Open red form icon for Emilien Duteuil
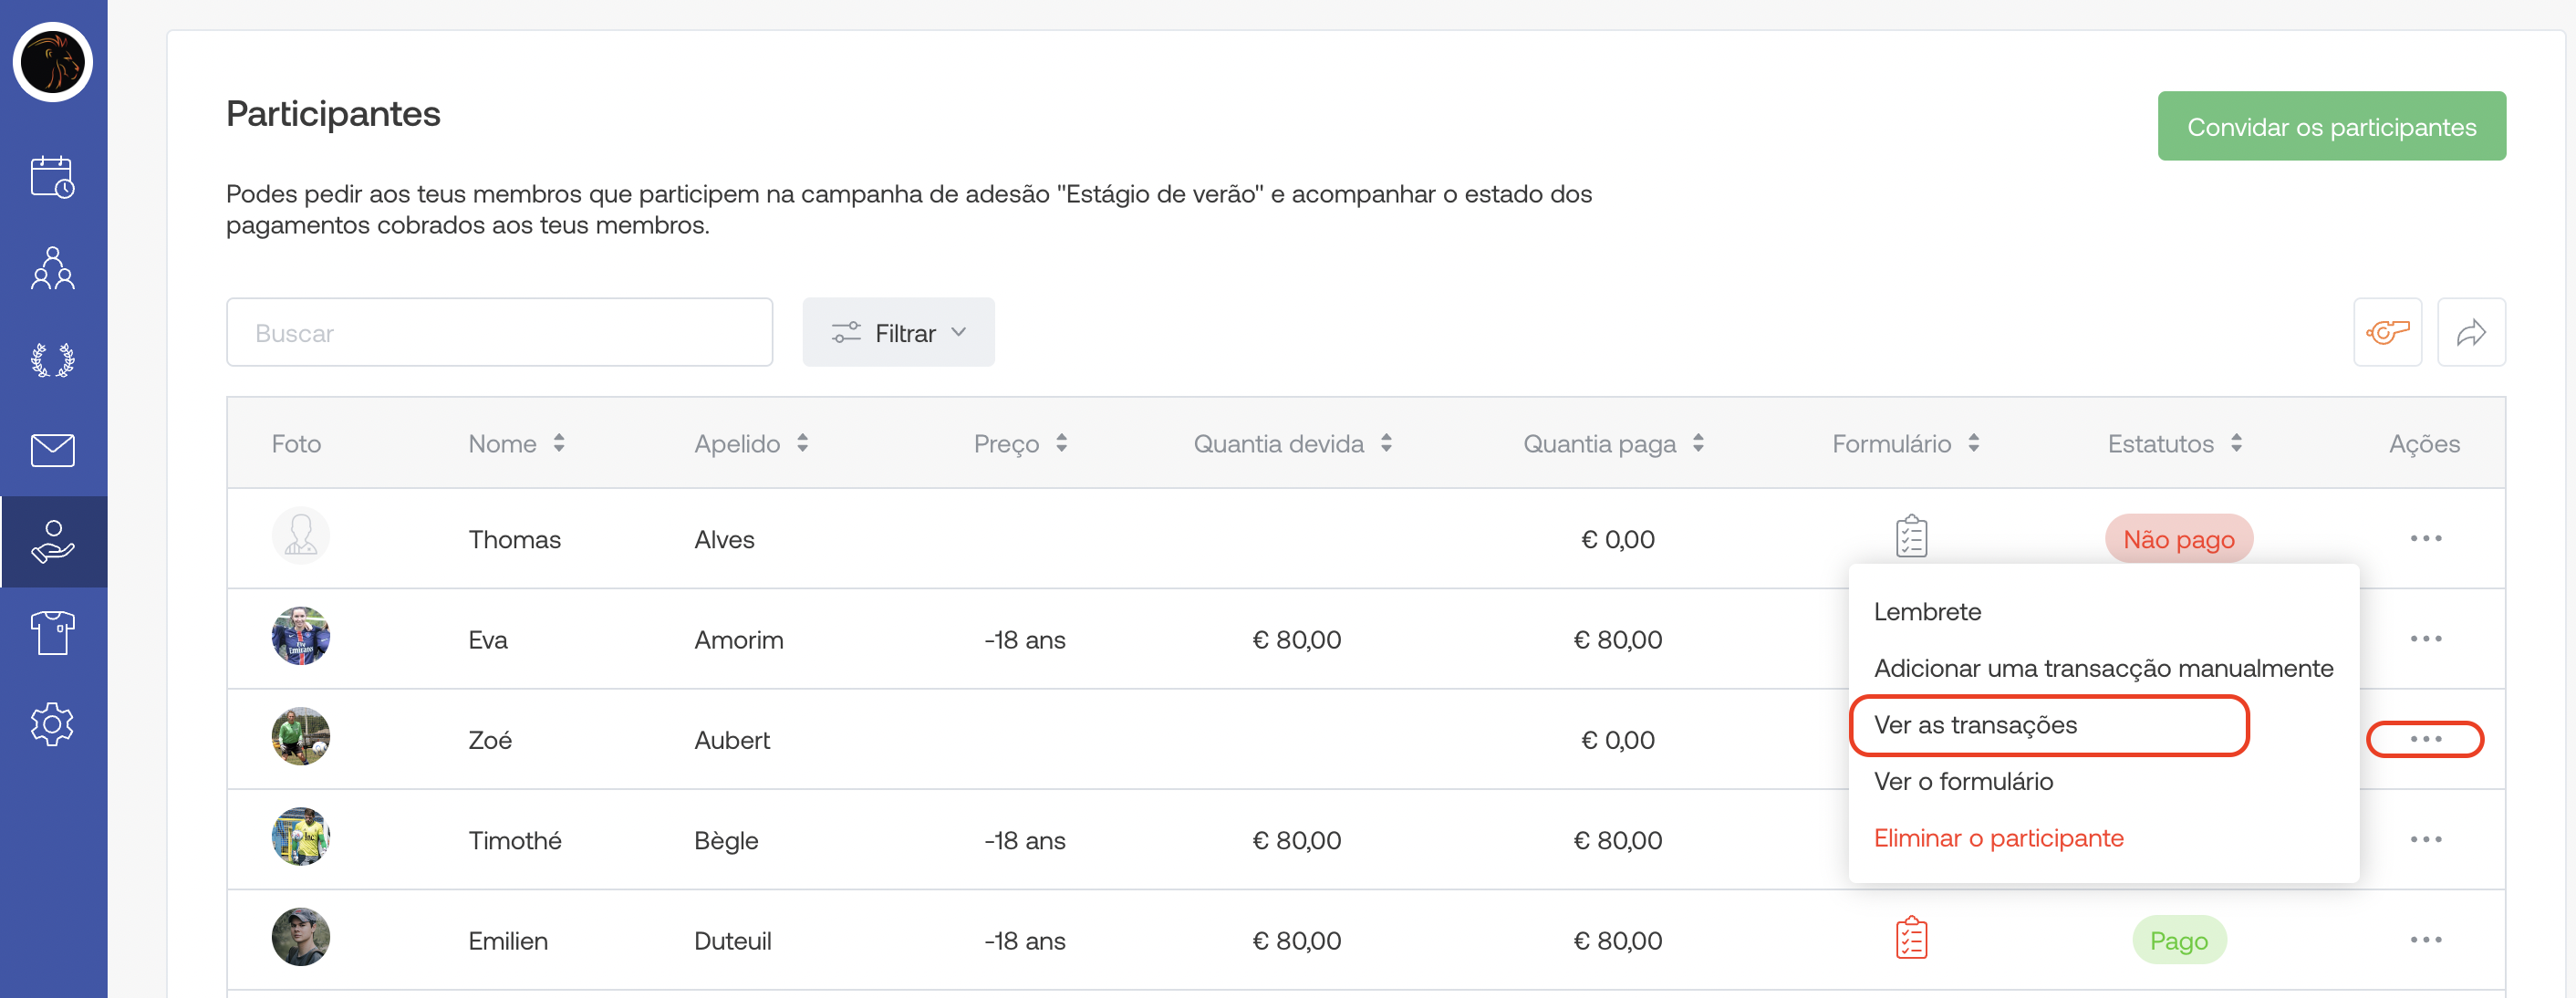 tap(1910, 938)
